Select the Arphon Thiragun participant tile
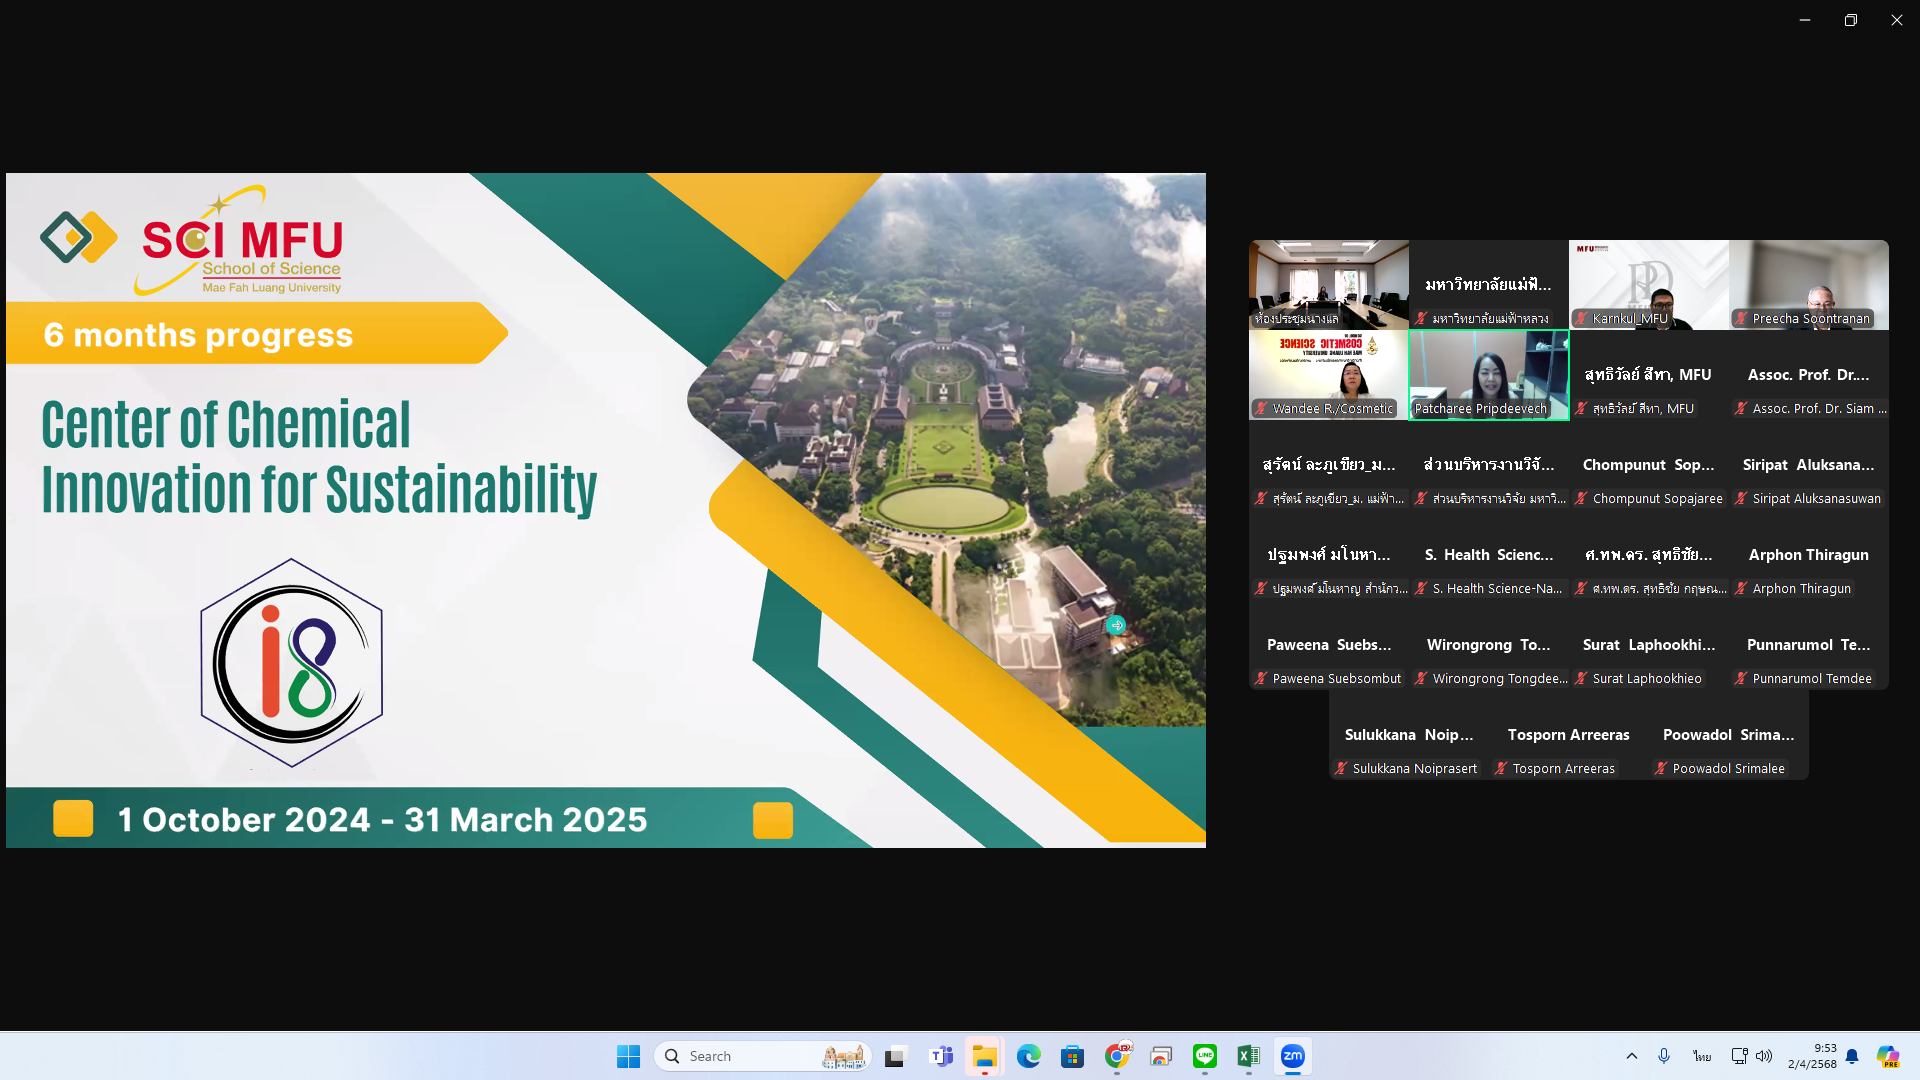 pos(1809,555)
